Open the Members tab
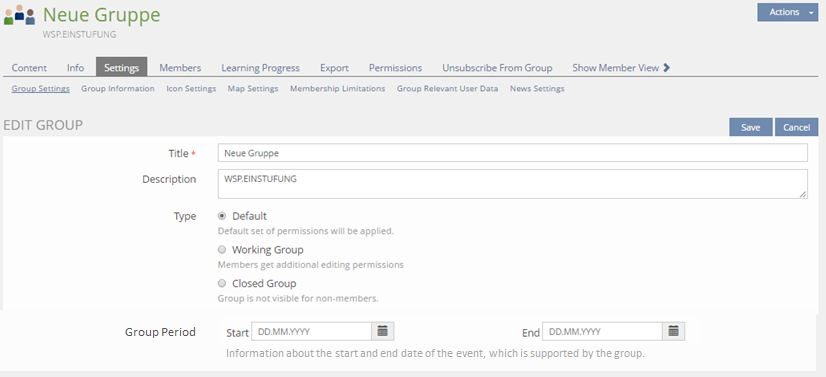 180,67
